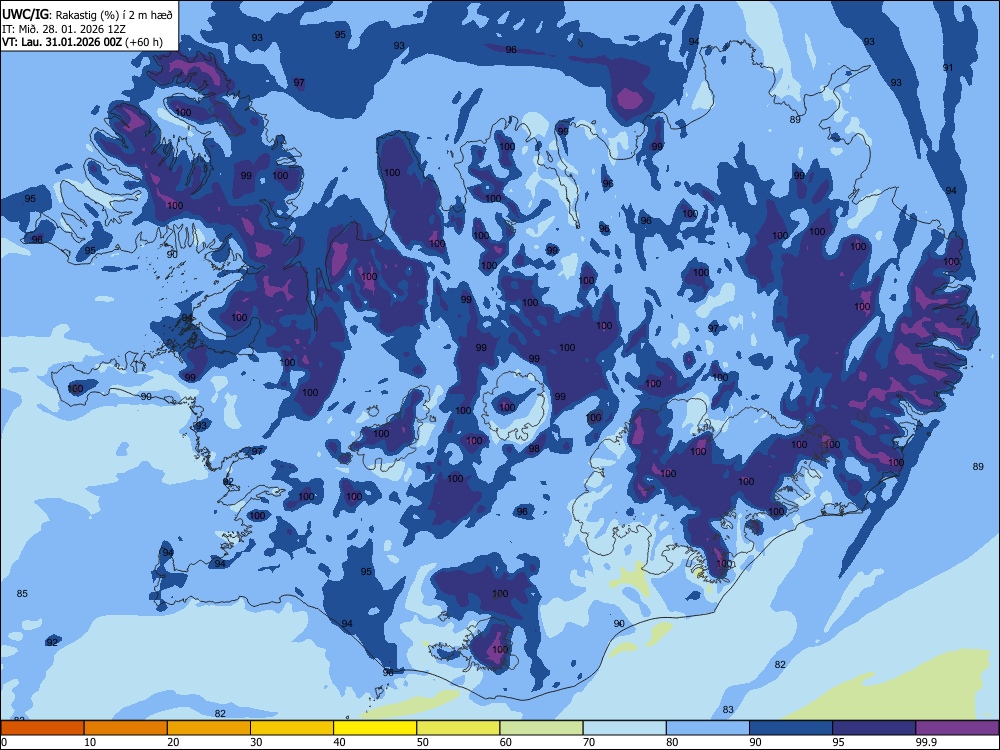Click the dark orange 0–10 legend swatch
The width and height of the screenshot is (1000, 750).
pyautogui.click(x=42, y=728)
